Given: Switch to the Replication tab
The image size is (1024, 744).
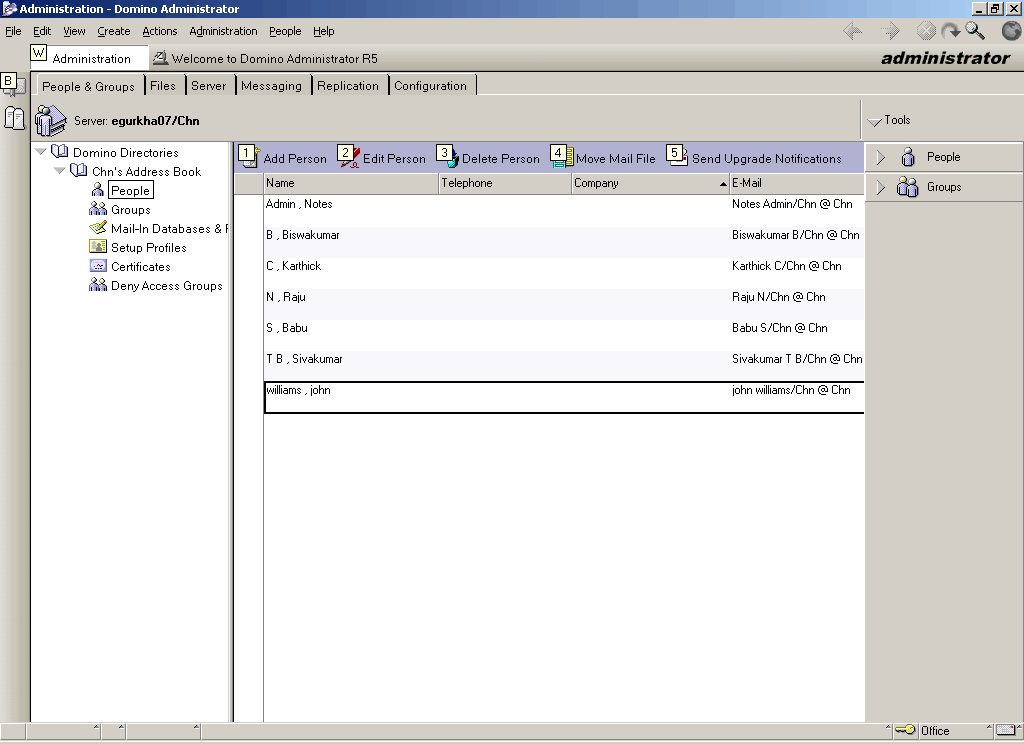Looking at the screenshot, I should (348, 86).
